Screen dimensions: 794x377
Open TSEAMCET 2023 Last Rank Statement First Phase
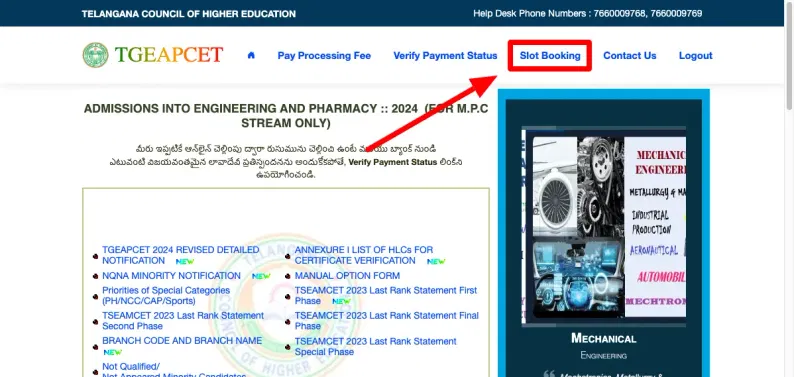coord(386,296)
